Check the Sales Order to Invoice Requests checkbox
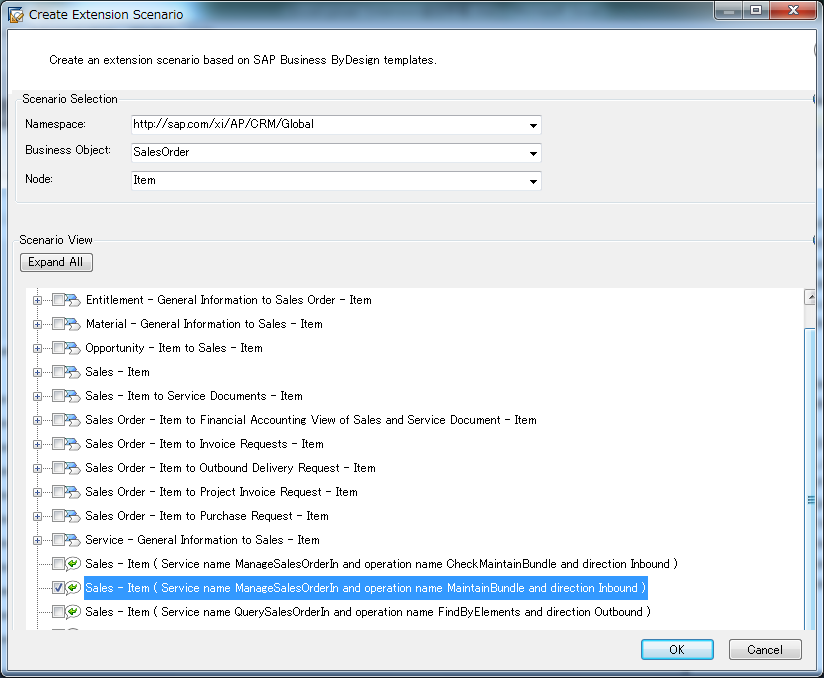Viewport: 824px width, 678px height. pyautogui.click(x=58, y=444)
